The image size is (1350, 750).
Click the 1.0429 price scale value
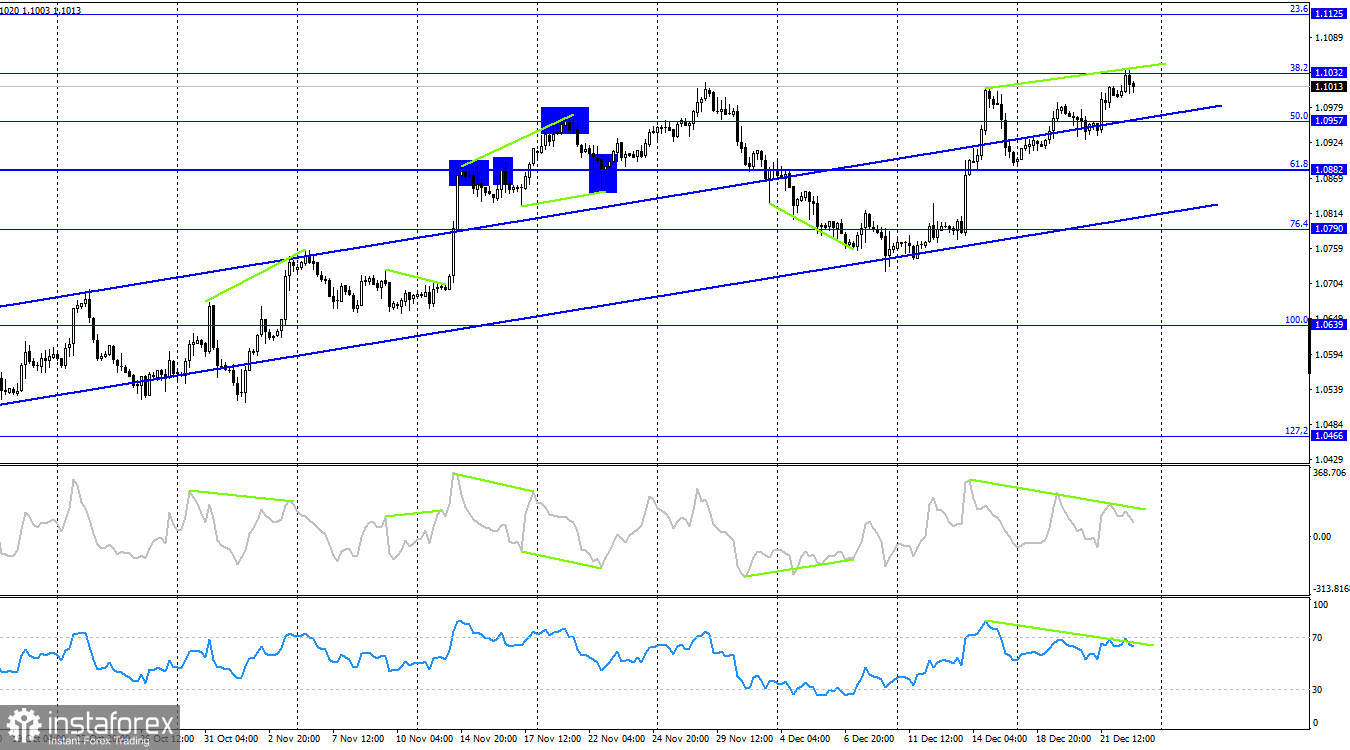tap(1331, 458)
